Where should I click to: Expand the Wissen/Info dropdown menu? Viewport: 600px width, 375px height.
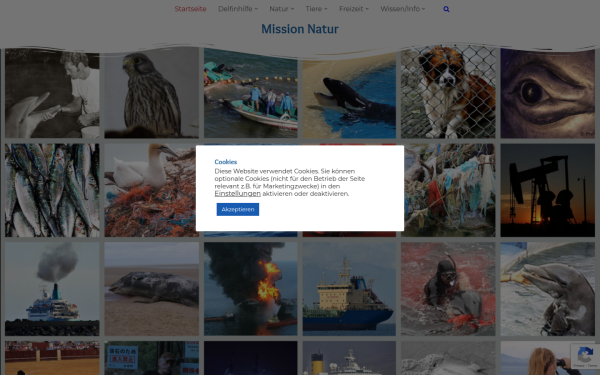click(403, 9)
